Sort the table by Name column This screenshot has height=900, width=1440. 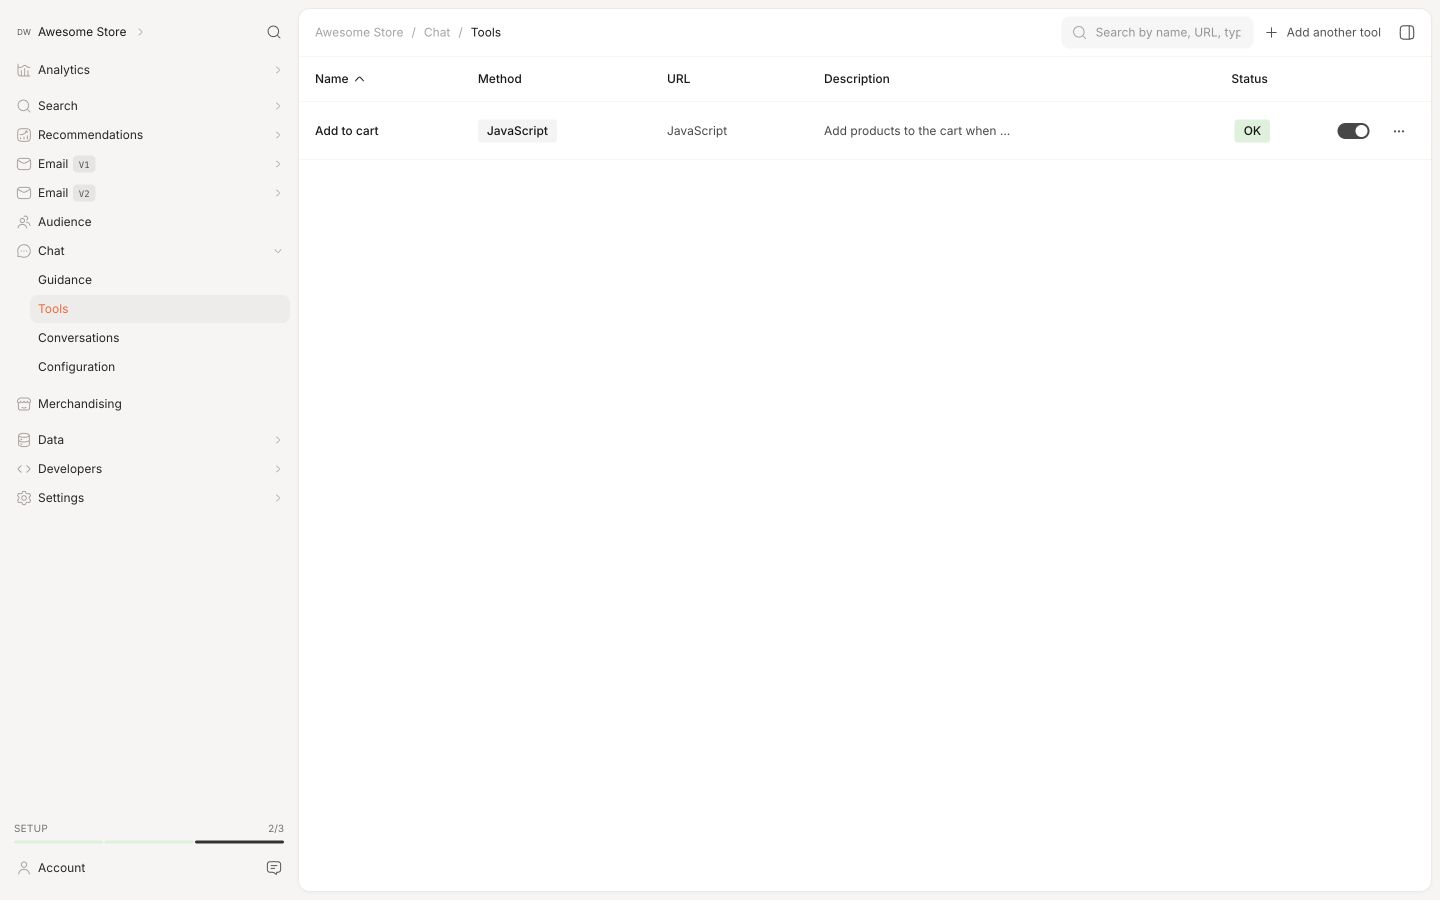[x=340, y=79]
